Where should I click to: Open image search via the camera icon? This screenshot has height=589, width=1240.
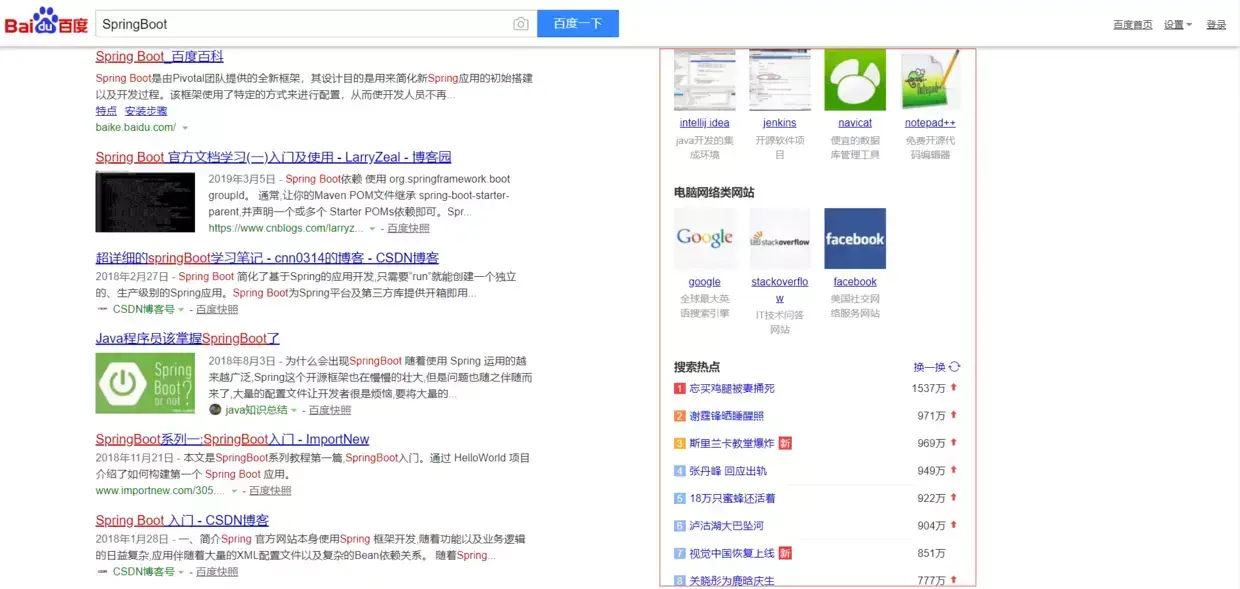coord(520,24)
